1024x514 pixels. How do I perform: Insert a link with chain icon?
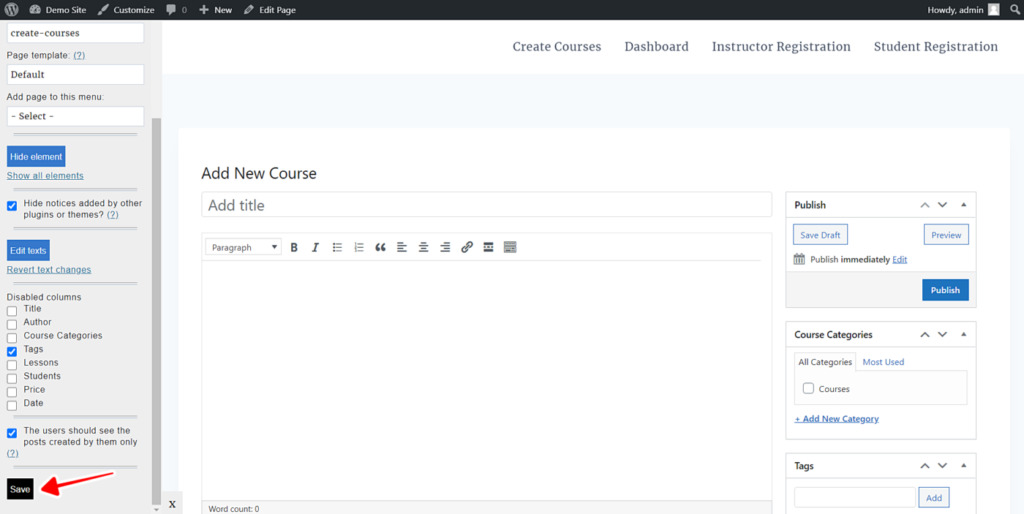coord(466,248)
